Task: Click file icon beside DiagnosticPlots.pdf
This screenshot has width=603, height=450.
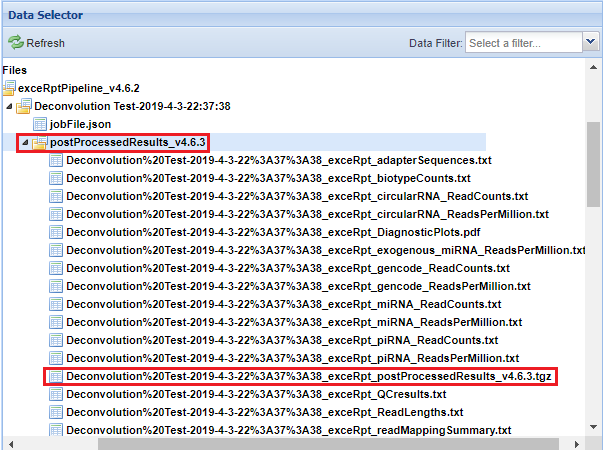Action: point(56,232)
